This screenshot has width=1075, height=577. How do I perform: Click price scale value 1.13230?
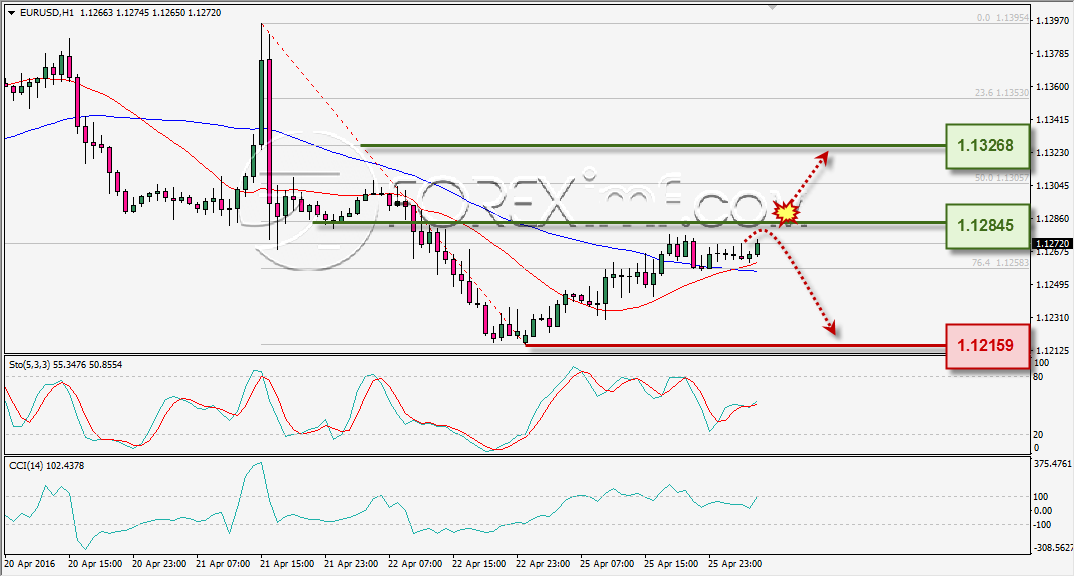pos(1052,152)
